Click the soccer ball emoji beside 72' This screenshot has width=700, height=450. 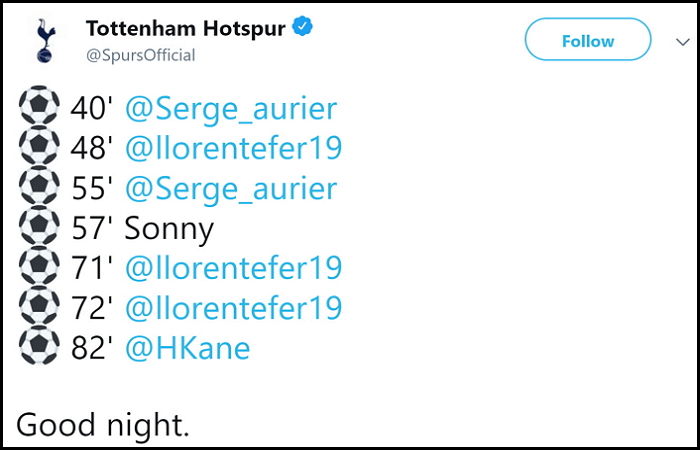[x=39, y=305]
